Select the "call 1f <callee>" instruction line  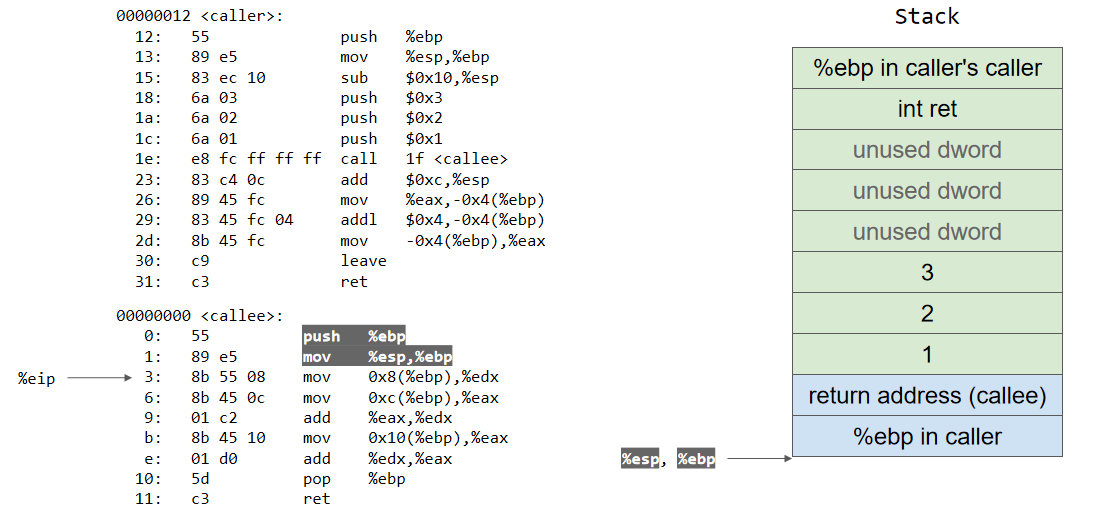point(424,159)
